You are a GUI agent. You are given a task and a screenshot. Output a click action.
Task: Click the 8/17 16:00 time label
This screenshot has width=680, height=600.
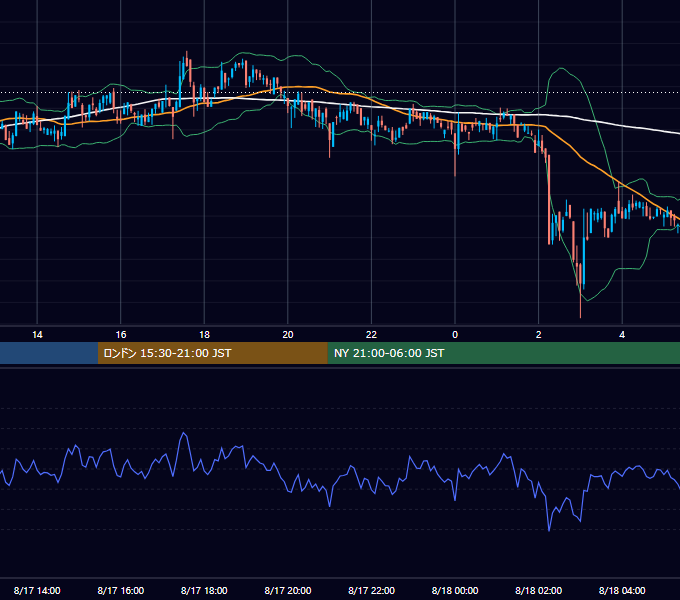121,590
